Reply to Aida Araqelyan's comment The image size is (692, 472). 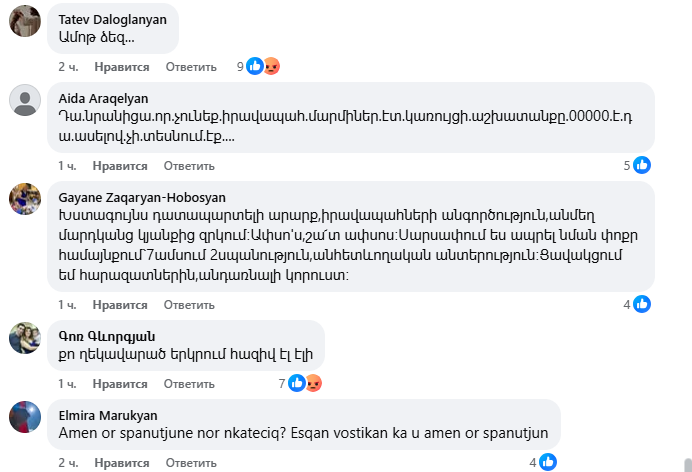pos(189,165)
